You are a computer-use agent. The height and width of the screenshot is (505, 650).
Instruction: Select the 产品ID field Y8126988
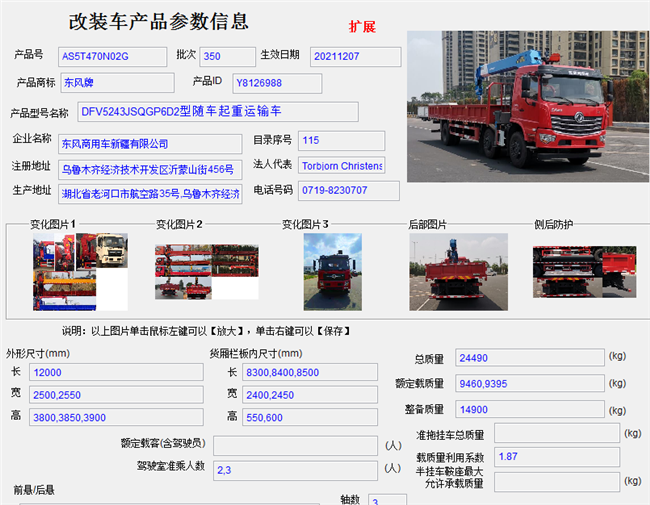pos(281,83)
